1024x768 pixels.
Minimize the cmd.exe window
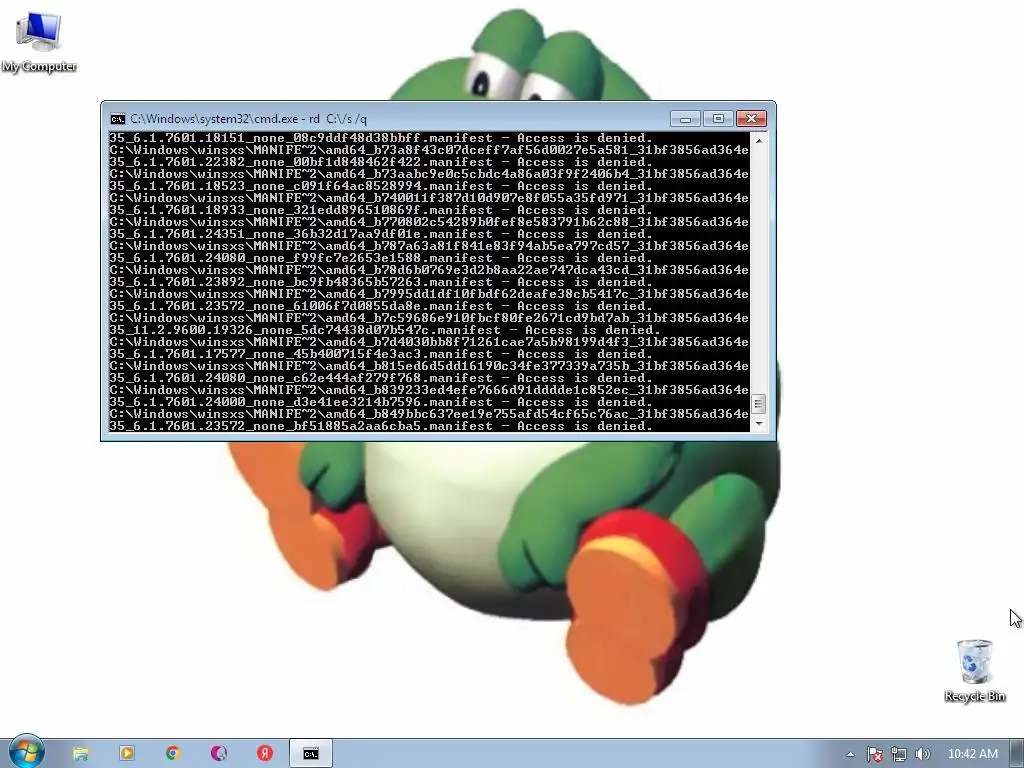[685, 119]
